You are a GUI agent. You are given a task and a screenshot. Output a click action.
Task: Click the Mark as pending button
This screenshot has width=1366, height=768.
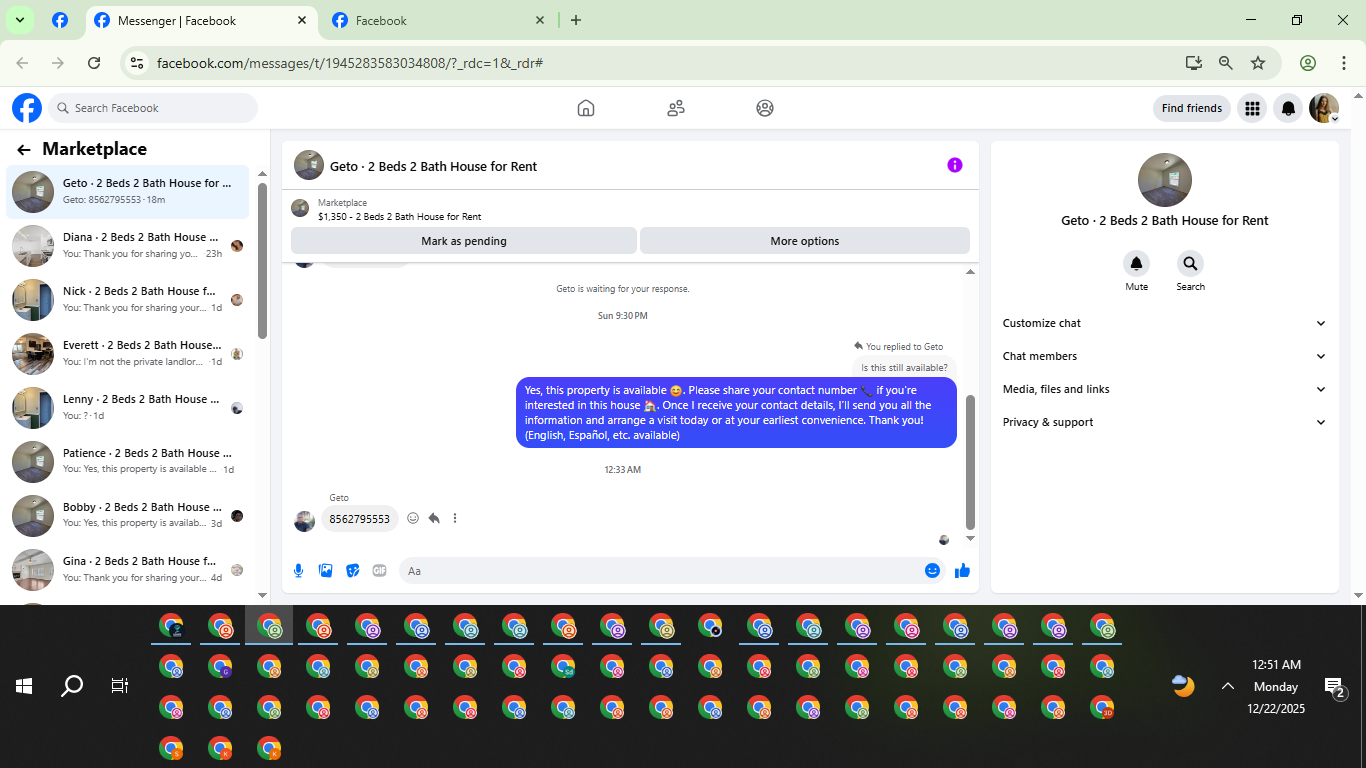464,241
